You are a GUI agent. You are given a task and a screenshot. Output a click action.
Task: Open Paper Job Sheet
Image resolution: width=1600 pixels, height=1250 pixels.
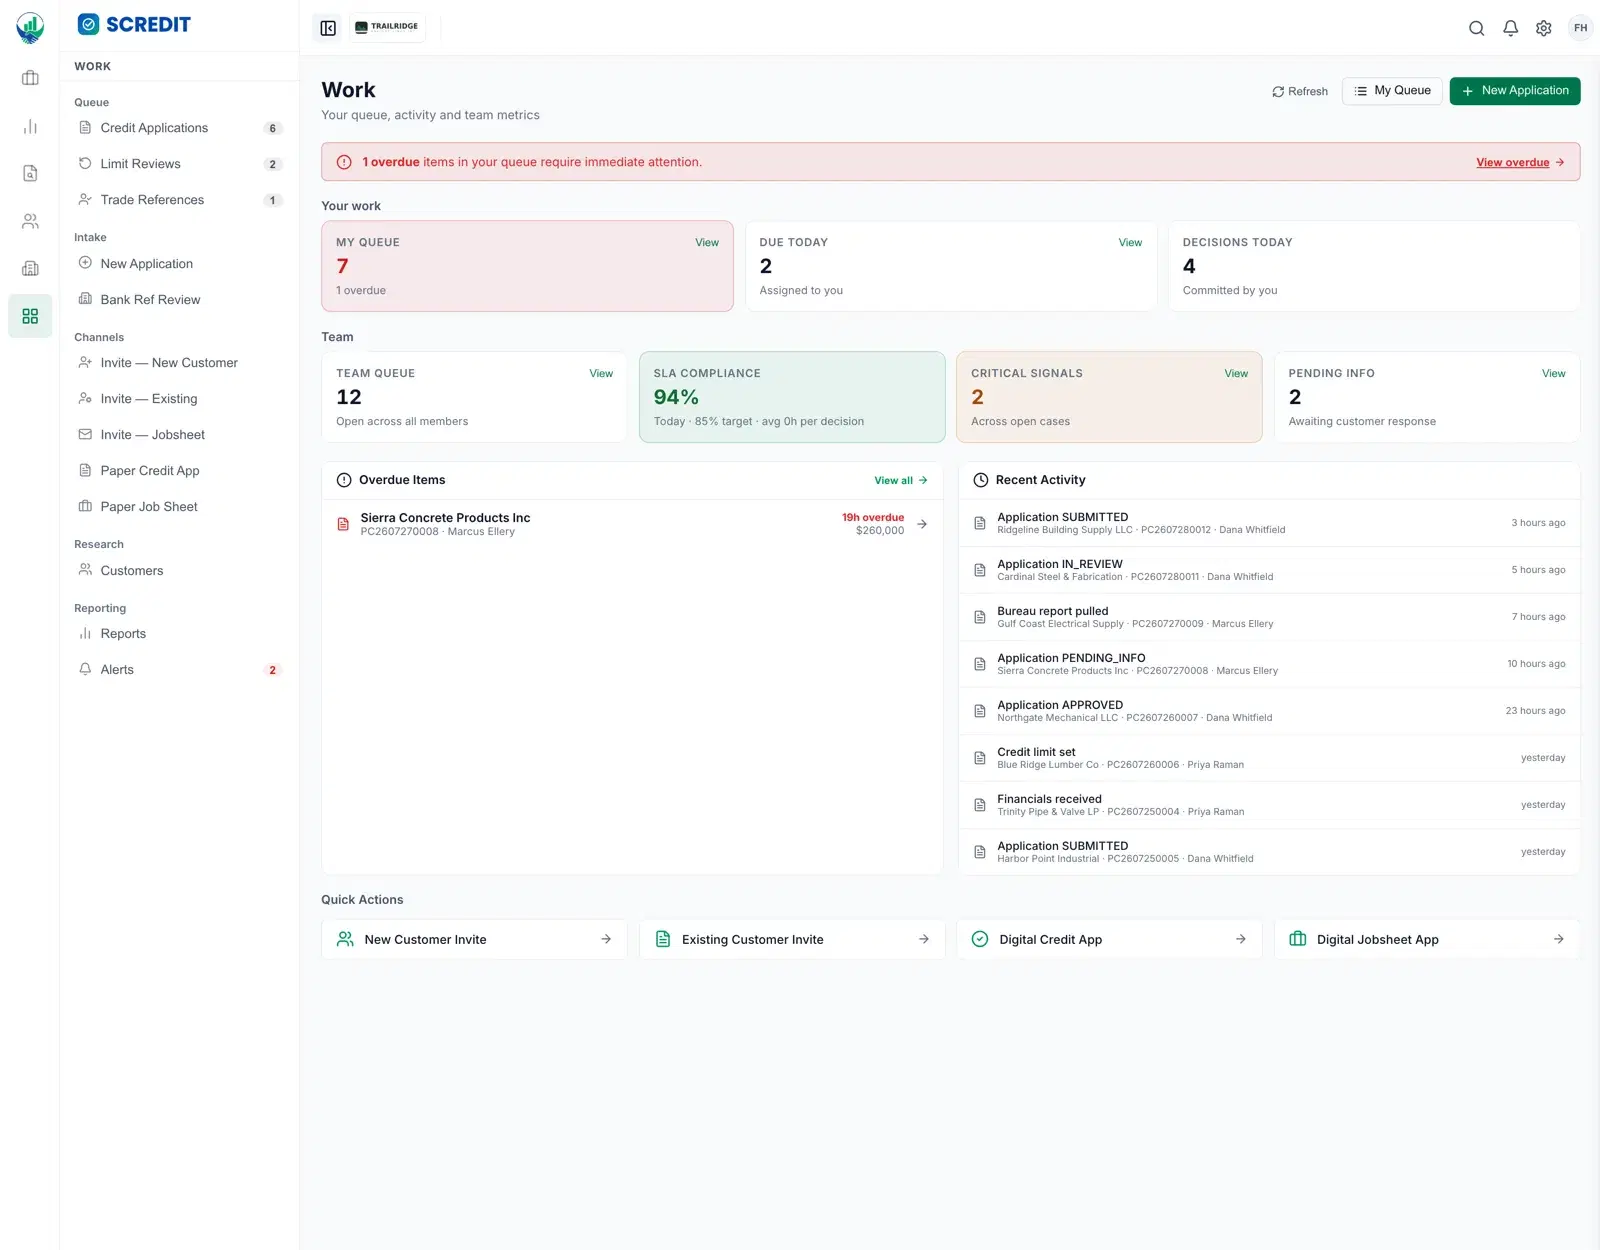click(180, 507)
